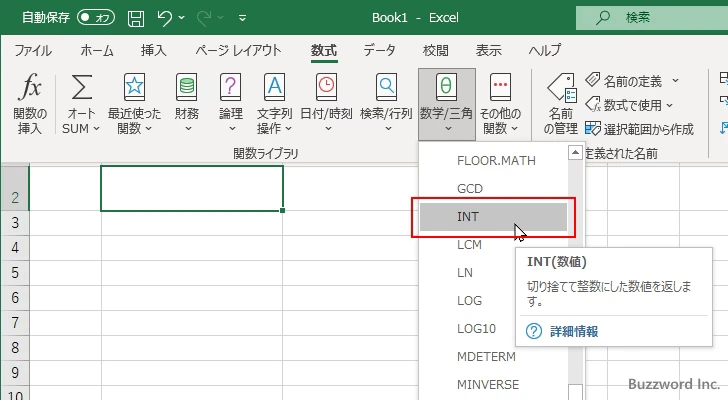Image resolution: width=728 pixels, height=400 pixels.
Task: Click the up arrow of the function list scrollbar
Action: click(x=575, y=152)
